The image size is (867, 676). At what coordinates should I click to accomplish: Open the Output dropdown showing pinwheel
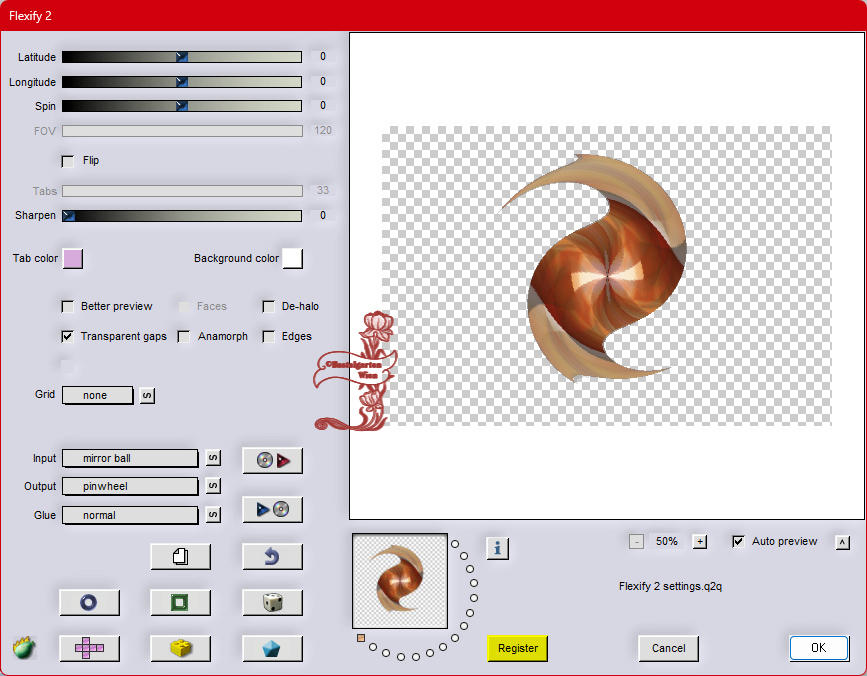tap(130, 486)
